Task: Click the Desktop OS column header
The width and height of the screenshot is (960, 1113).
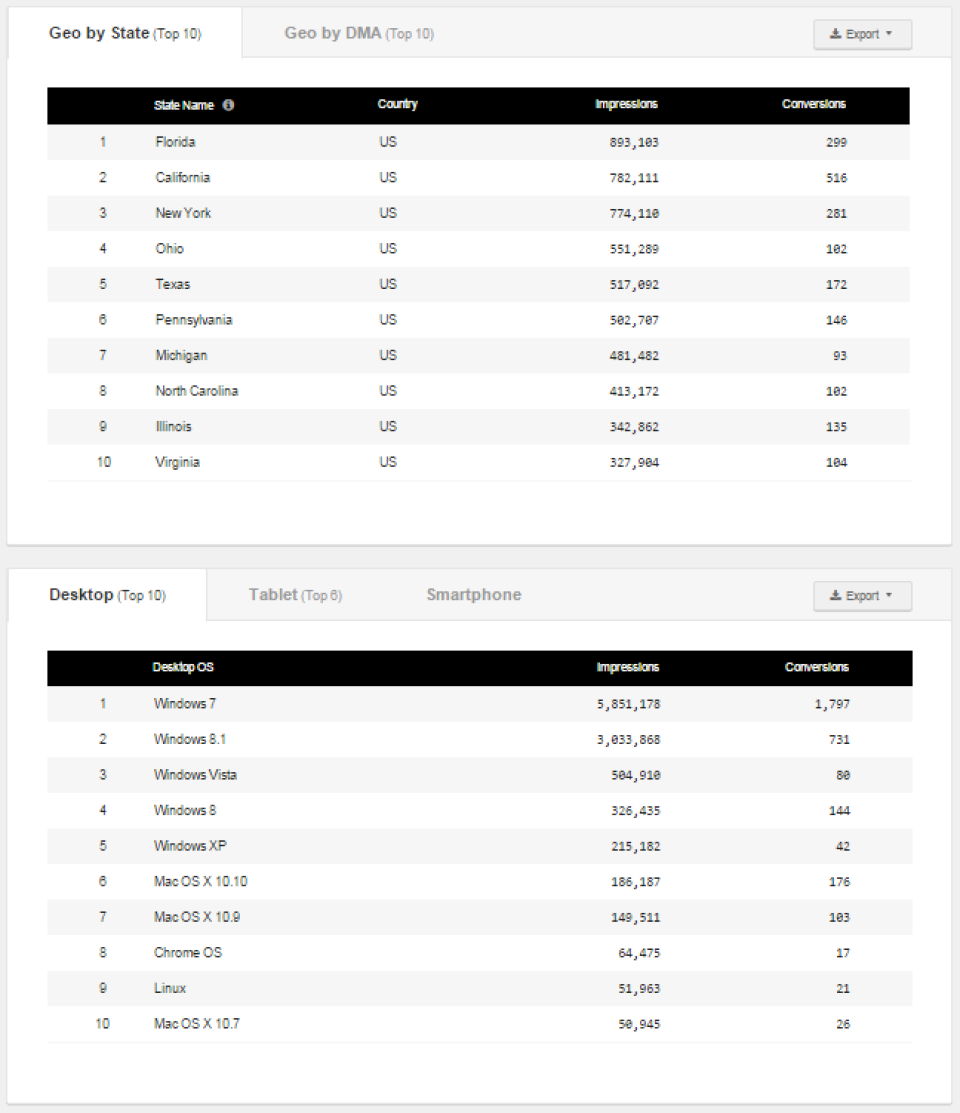Action: [181, 667]
